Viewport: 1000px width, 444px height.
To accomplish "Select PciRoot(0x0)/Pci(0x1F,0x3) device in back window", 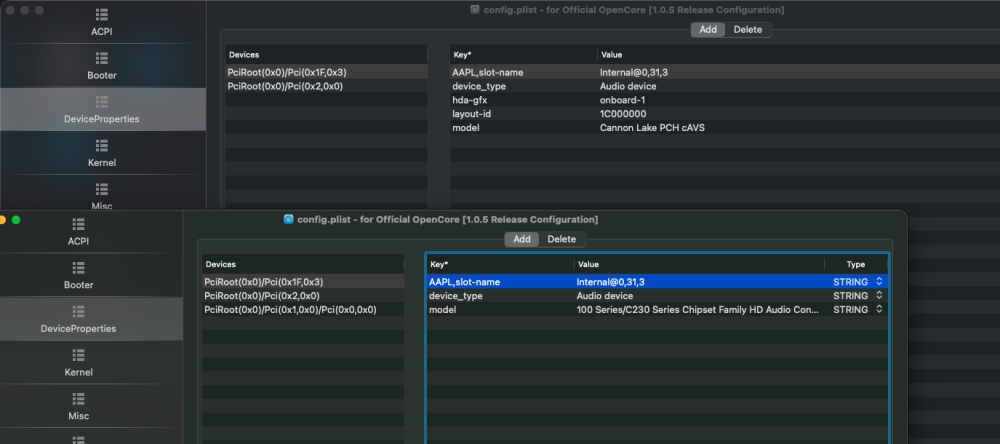I will (x=326, y=72).
